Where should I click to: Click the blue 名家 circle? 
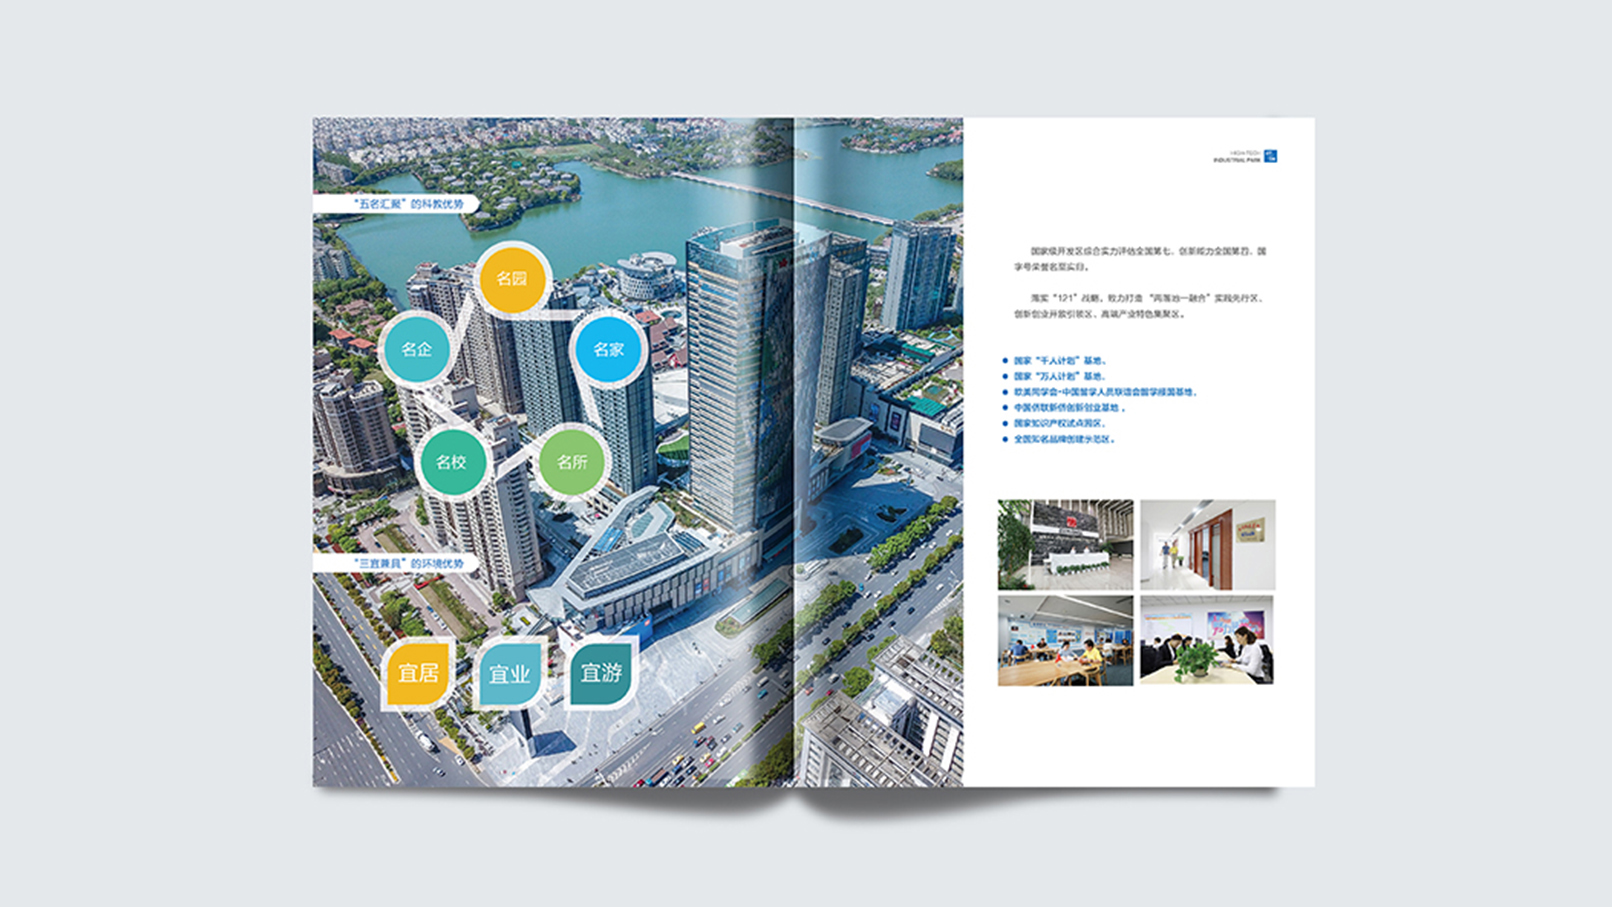tap(608, 349)
